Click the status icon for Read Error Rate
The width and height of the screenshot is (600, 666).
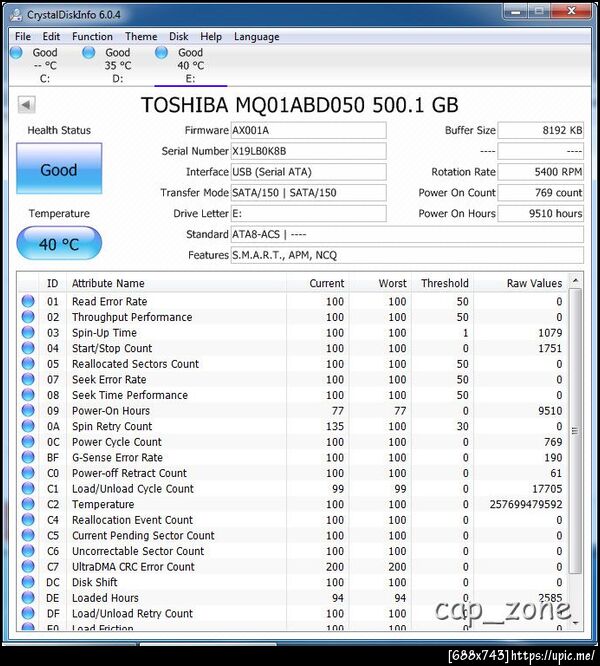coord(28,301)
